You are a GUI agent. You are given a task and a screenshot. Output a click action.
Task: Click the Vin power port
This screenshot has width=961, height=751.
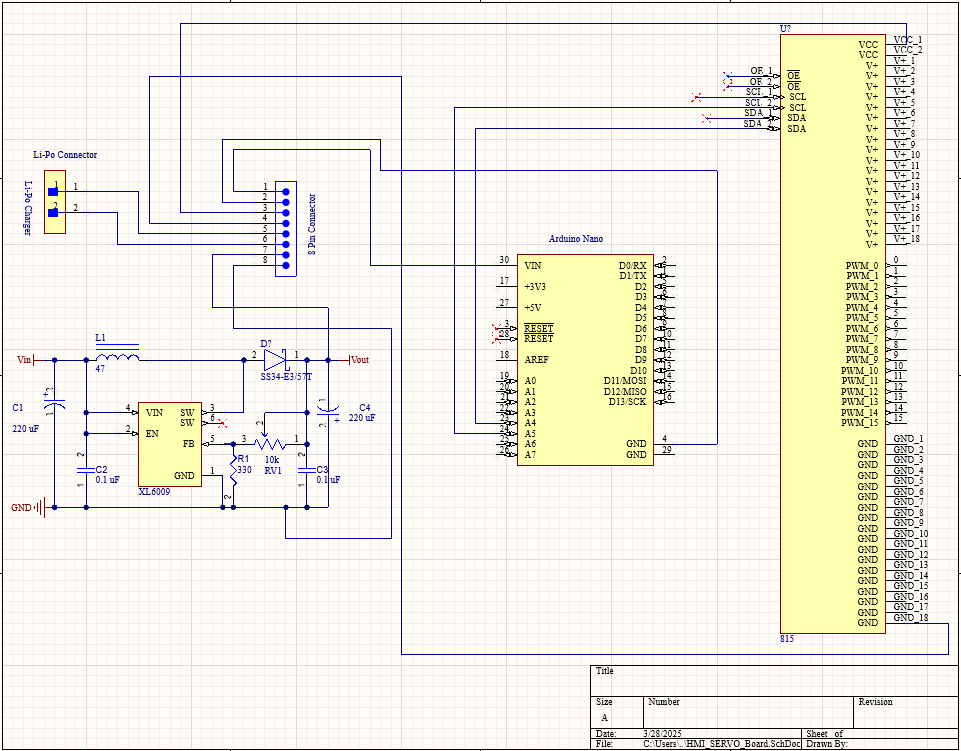coord(26,360)
